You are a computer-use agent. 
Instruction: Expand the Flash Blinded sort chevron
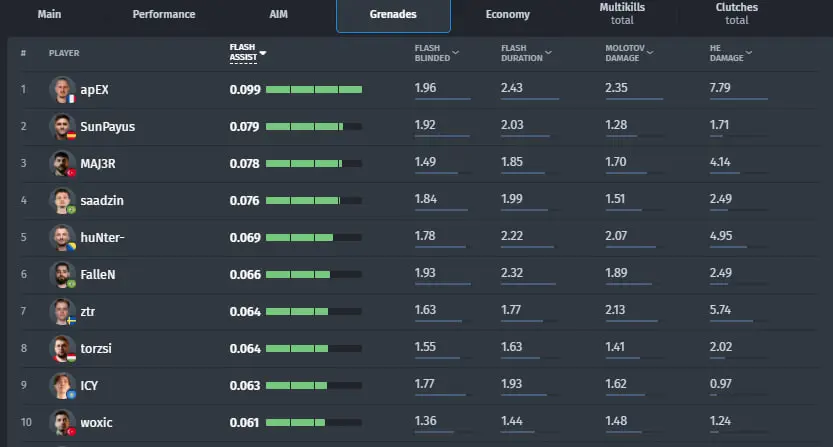456,53
